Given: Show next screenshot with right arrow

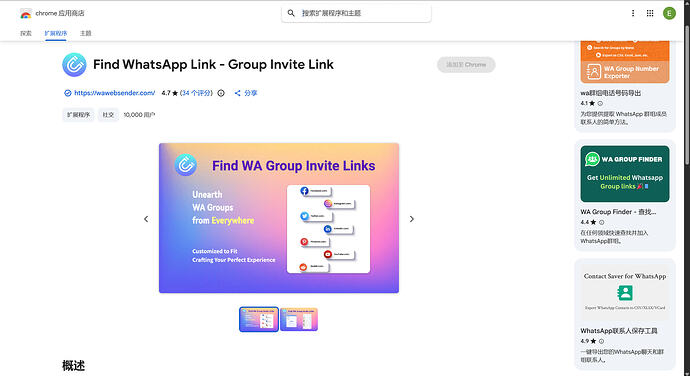Looking at the screenshot, I should pyautogui.click(x=412, y=219).
